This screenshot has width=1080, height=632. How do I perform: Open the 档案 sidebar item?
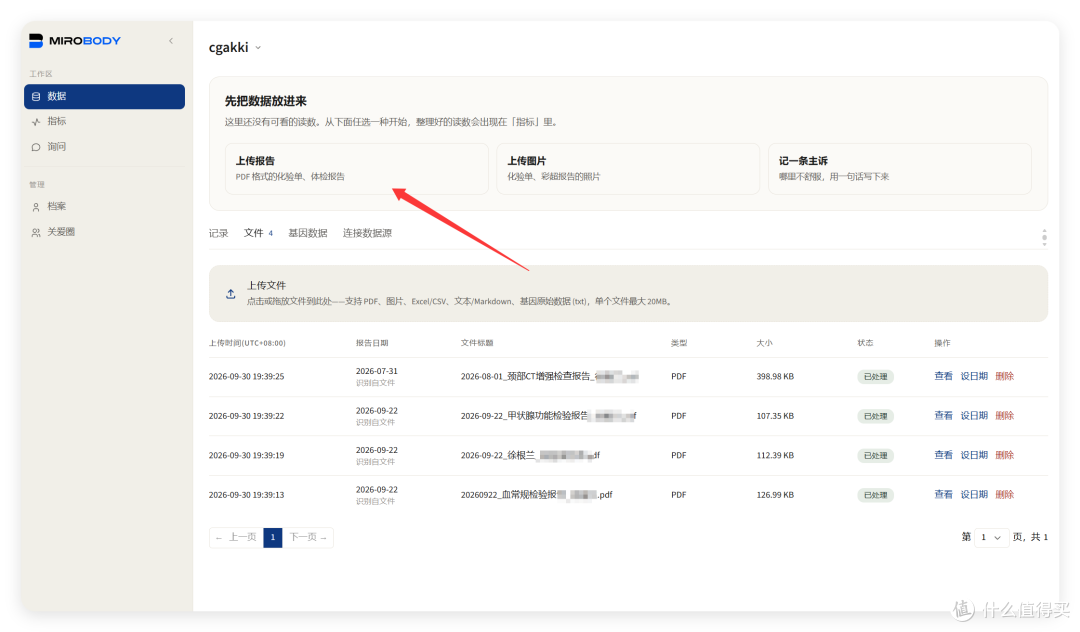click(x=105, y=207)
